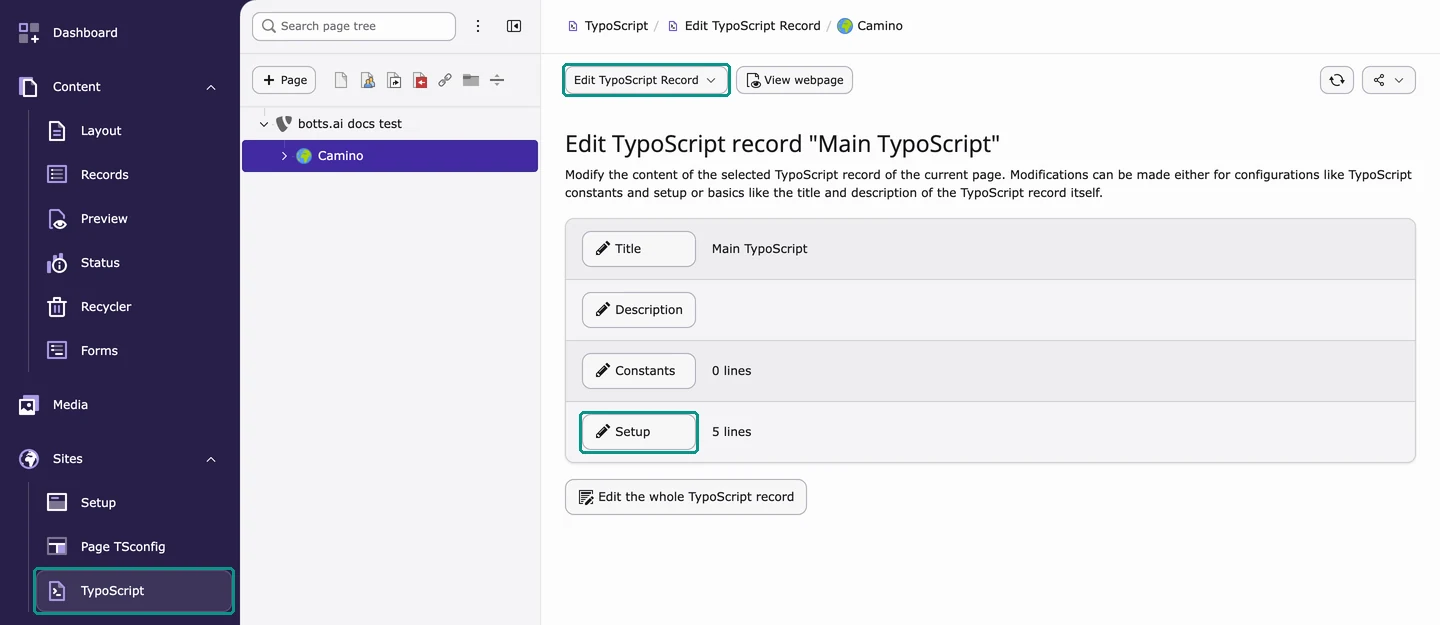Click the Sites globe icon
Image resolution: width=1440 pixels, height=625 pixels.
(29, 459)
